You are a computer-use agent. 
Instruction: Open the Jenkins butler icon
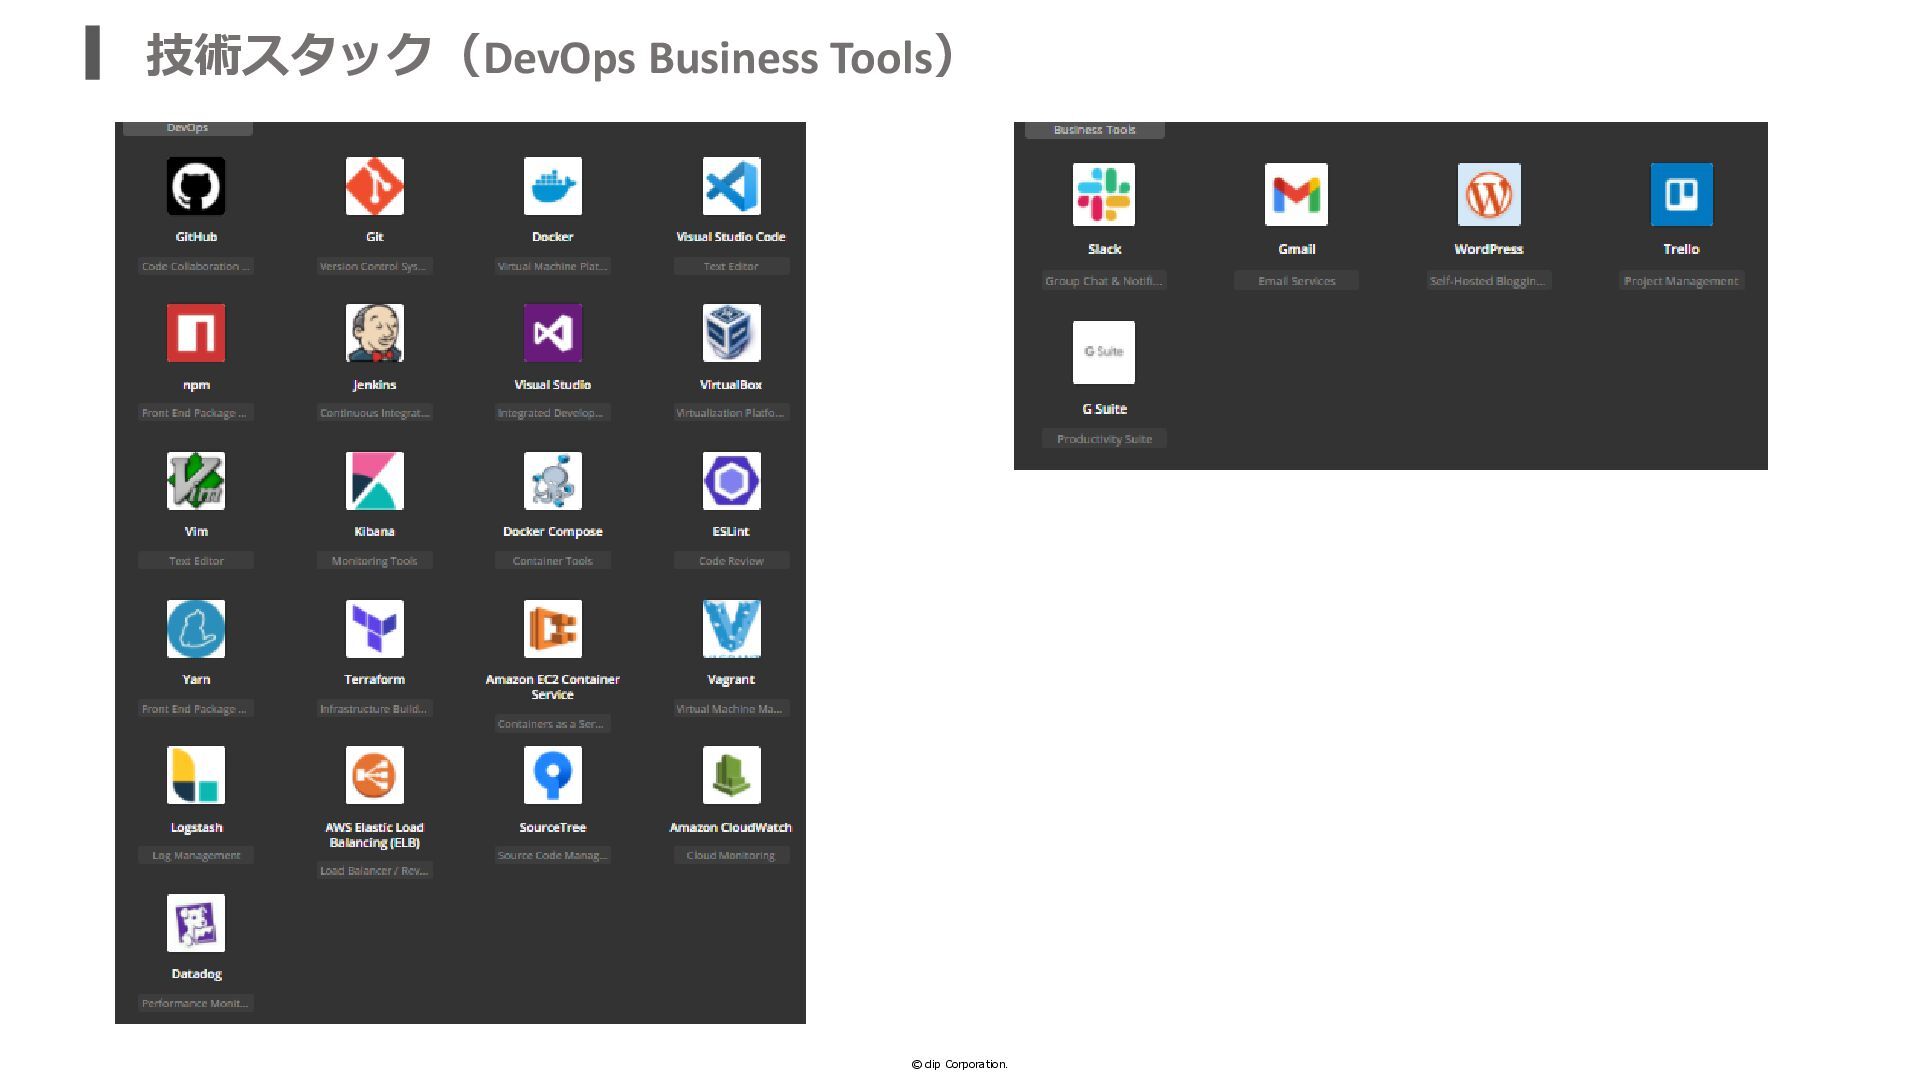(375, 333)
